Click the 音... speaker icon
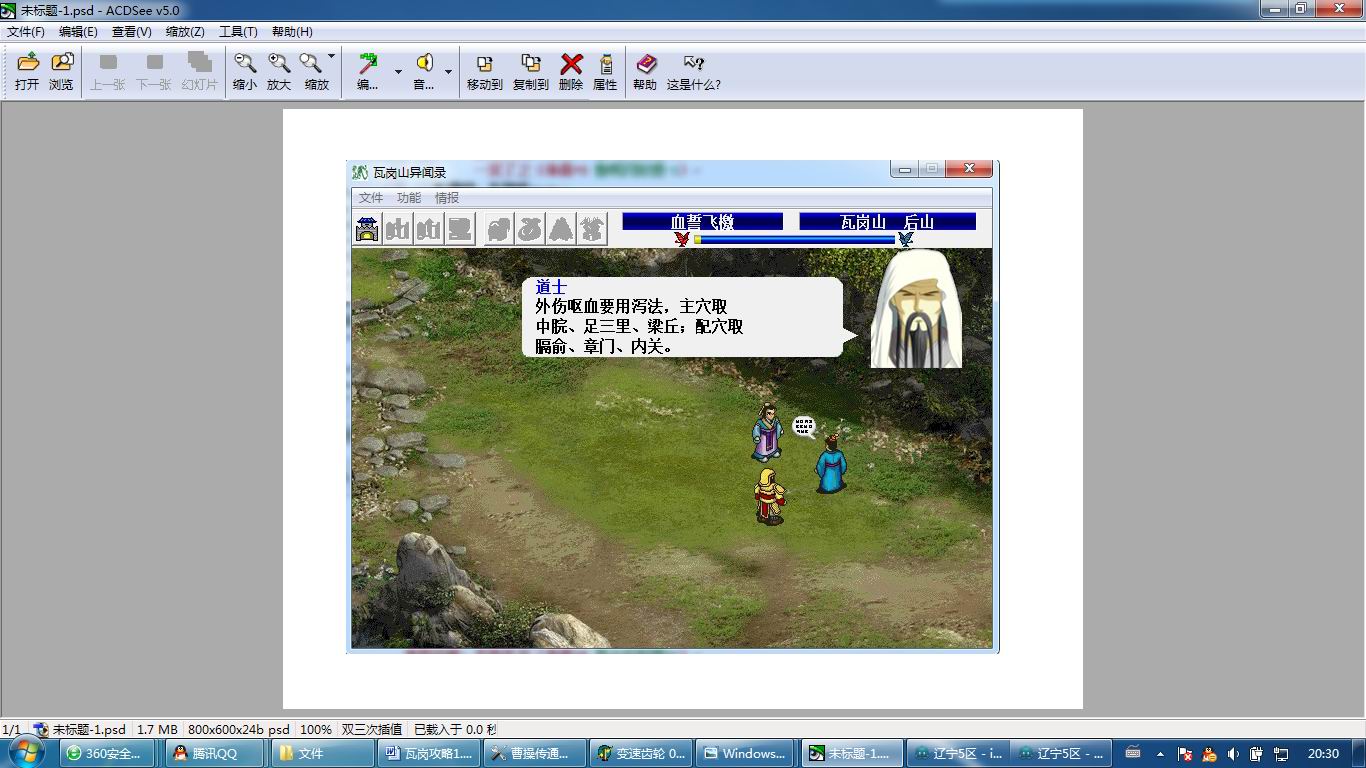This screenshot has width=1366, height=768. pos(424,72)
